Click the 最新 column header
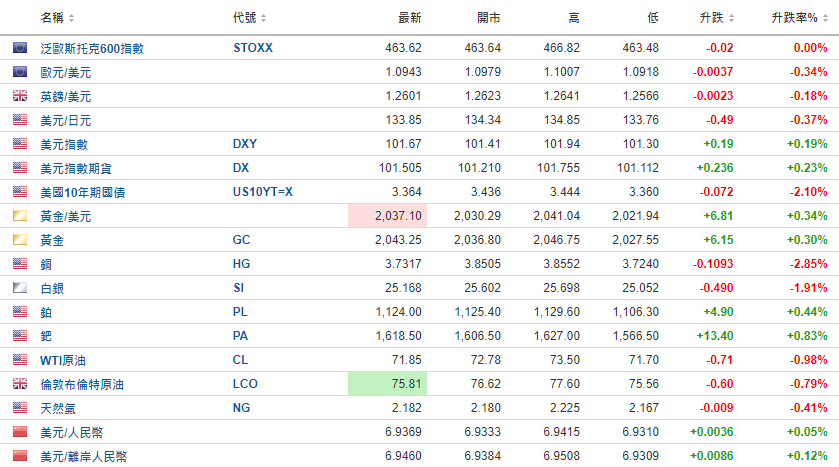Viewport: 839px width, 467px height. pos(409,18)
